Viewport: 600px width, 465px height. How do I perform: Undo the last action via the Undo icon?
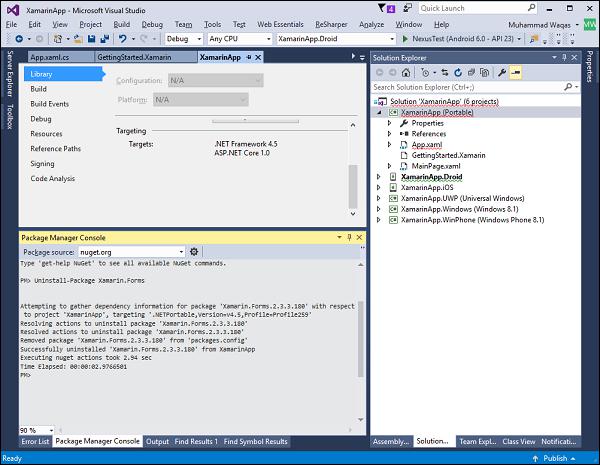click(122, 39)
